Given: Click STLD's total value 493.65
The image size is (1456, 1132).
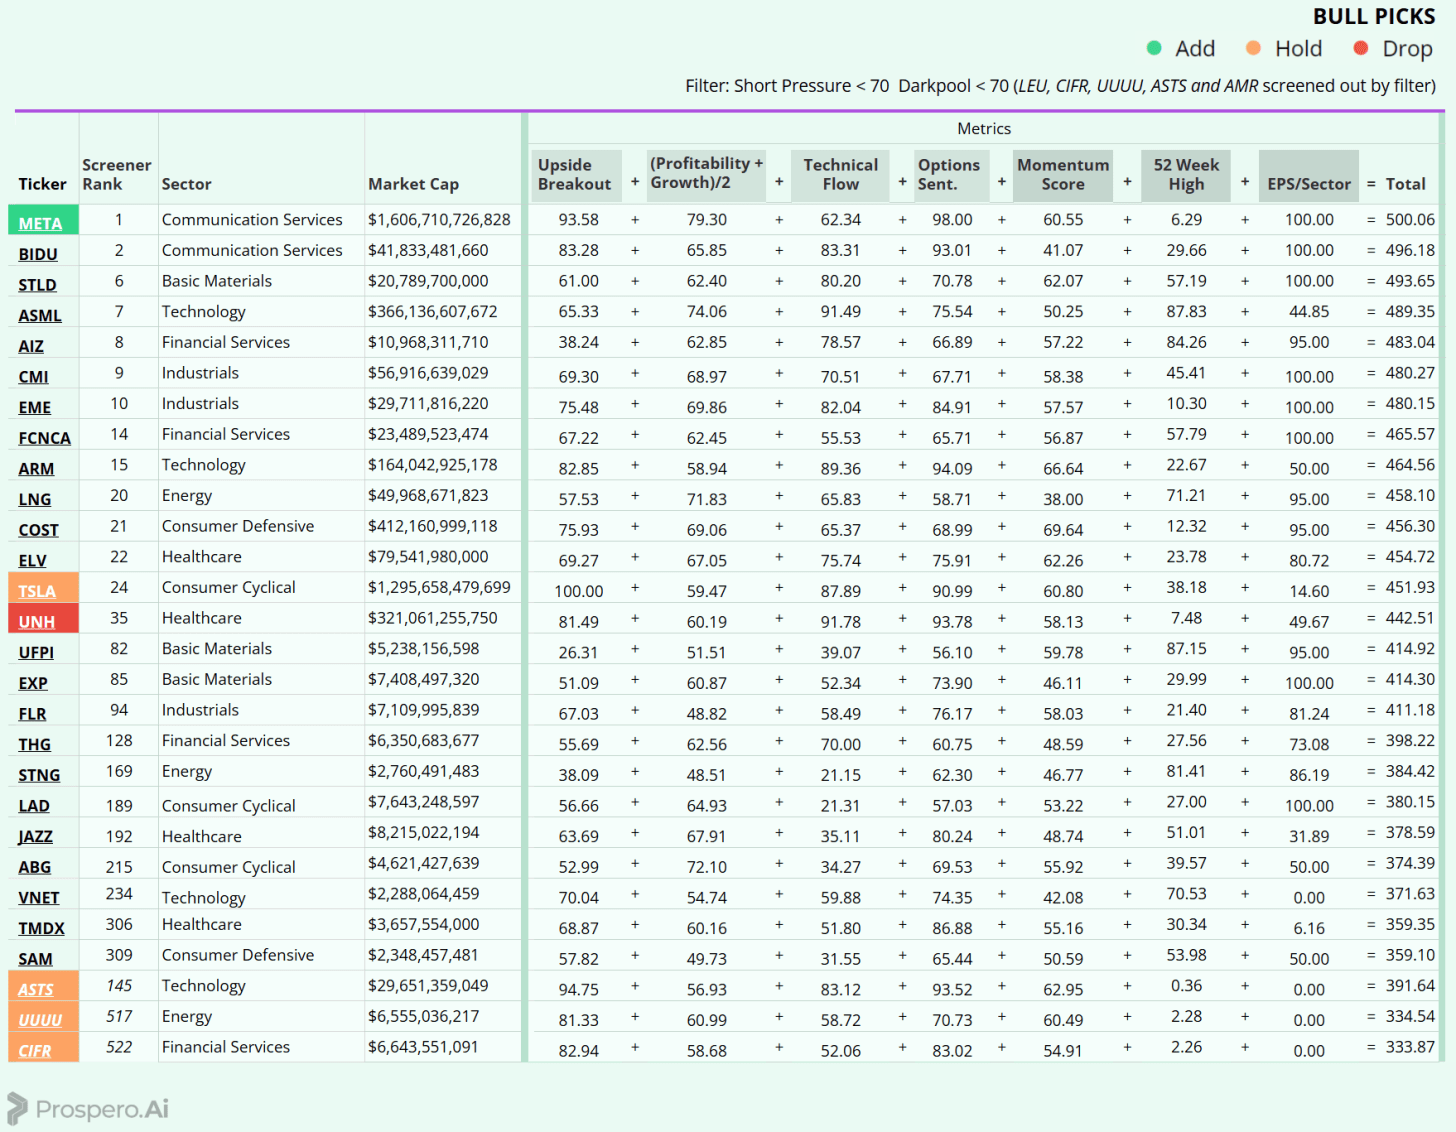Looking at the screenshot, I should coord(1410,281).
